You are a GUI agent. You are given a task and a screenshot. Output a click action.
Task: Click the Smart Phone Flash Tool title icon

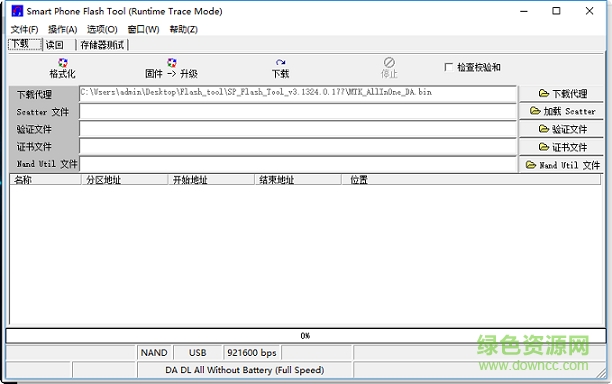[17, 11]
